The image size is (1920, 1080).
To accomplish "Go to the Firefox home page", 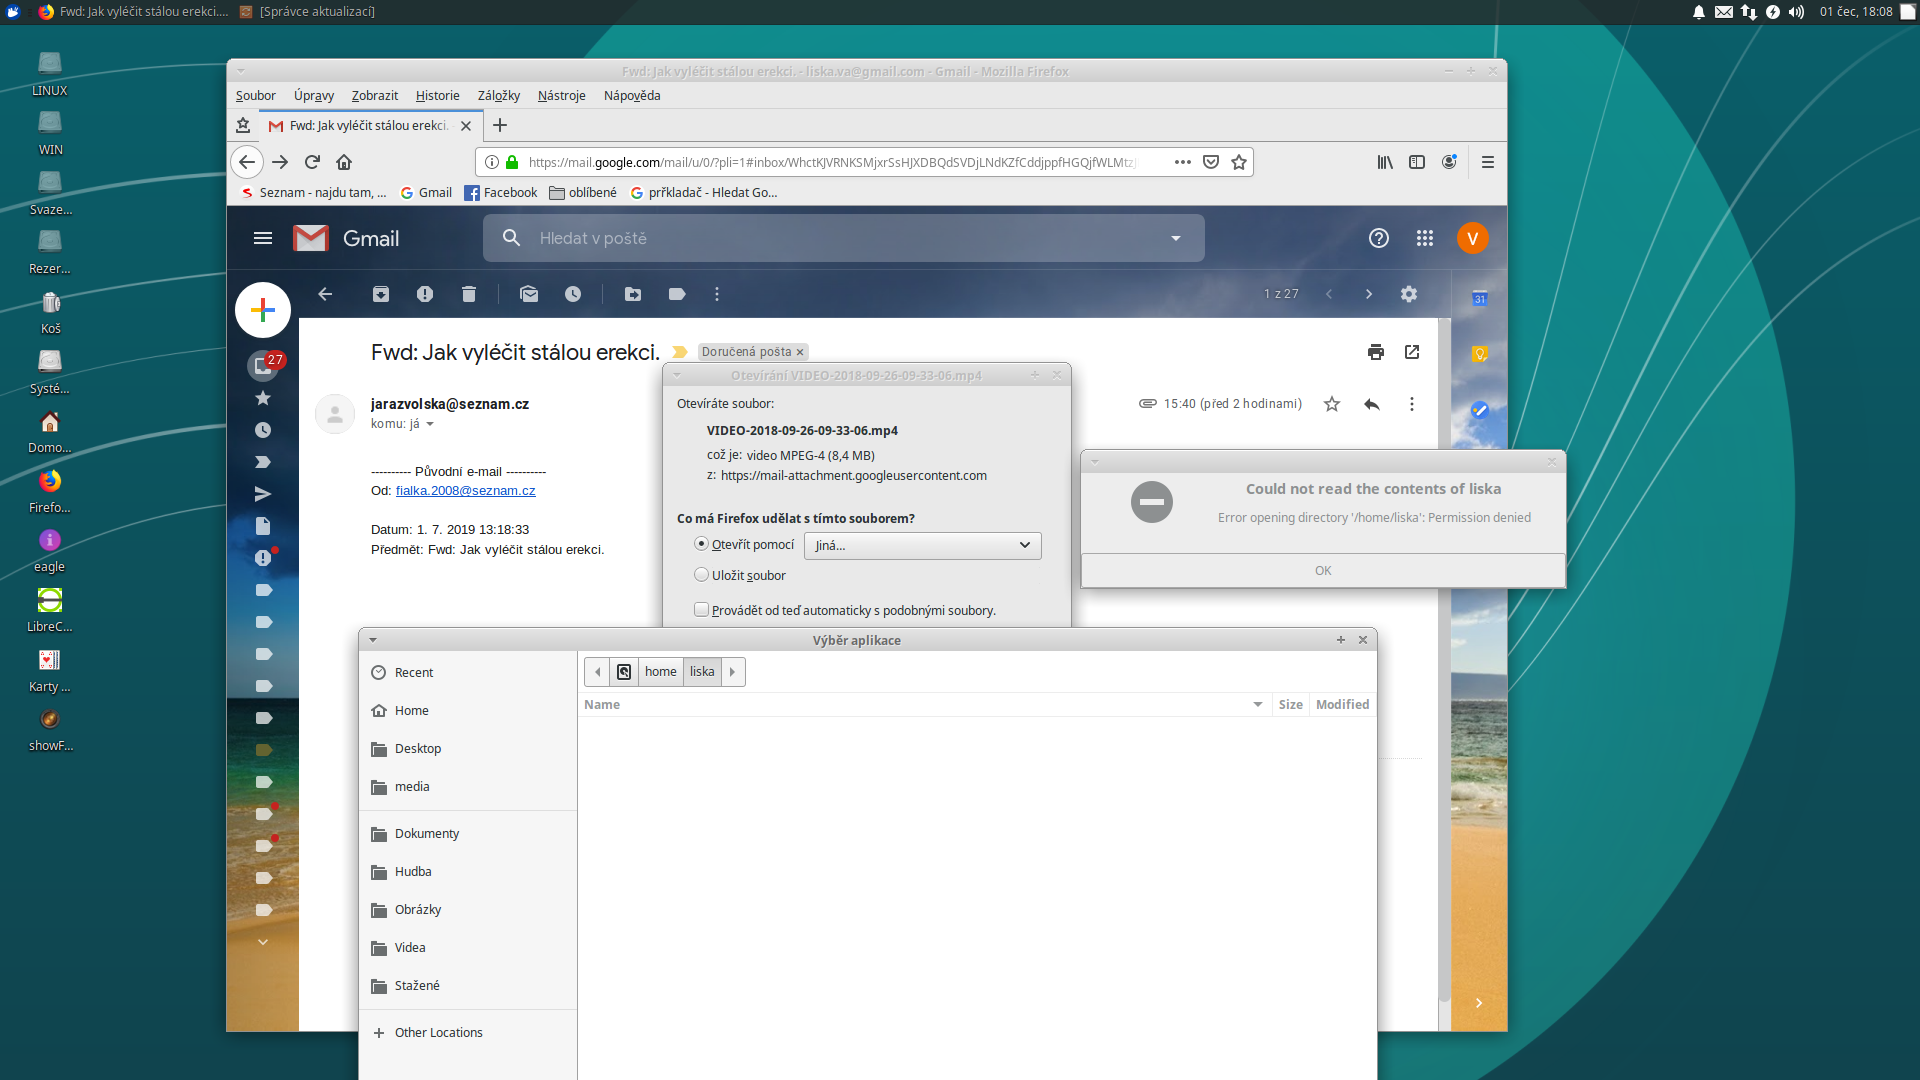I will (x=344, y=162).
